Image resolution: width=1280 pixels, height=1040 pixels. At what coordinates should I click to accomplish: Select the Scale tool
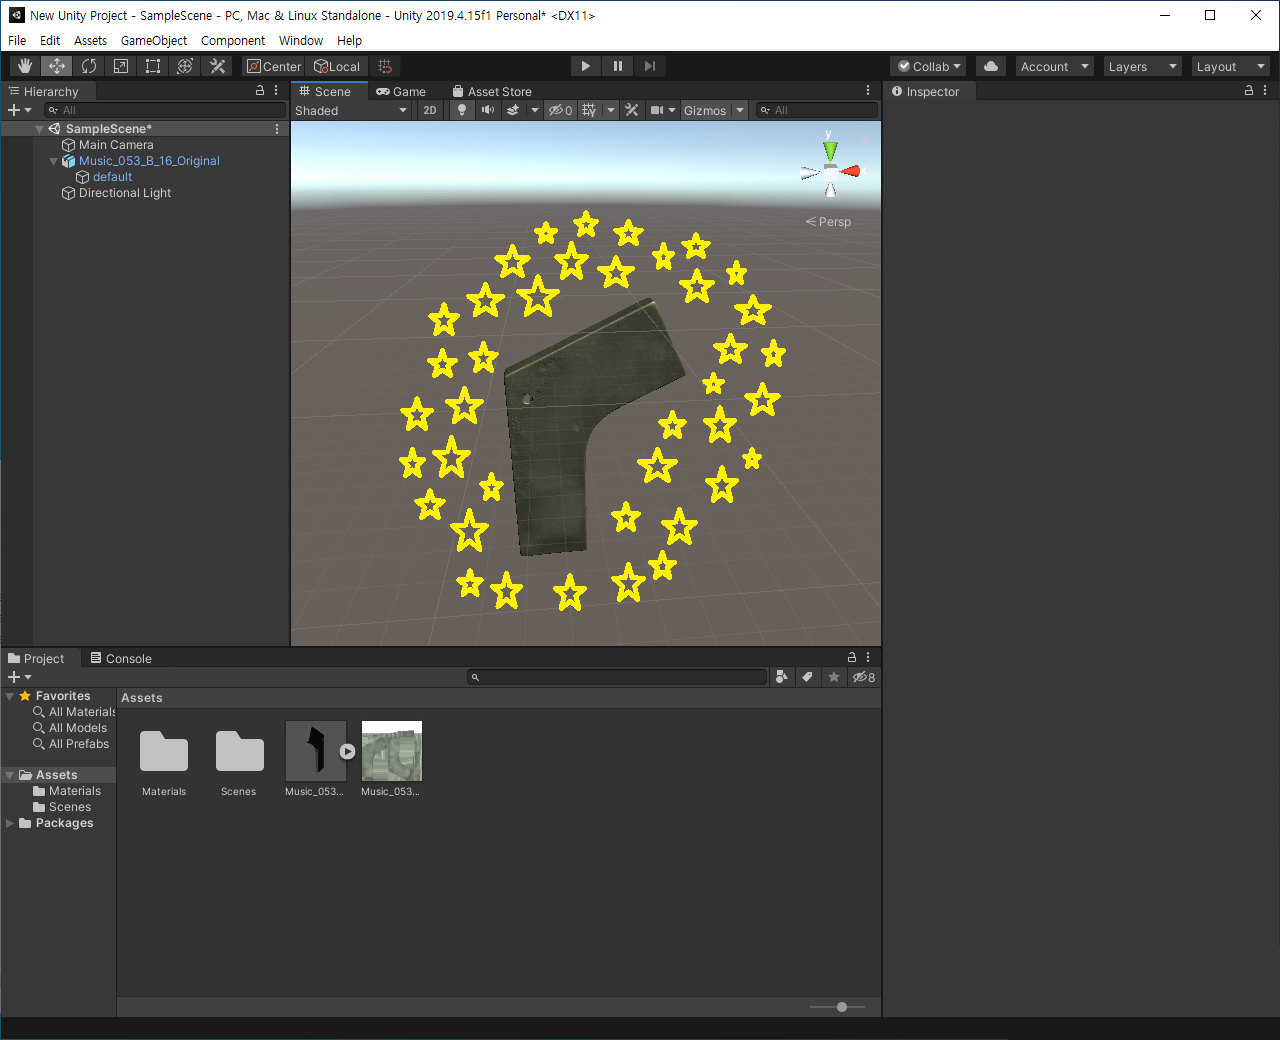pos(121,66)
